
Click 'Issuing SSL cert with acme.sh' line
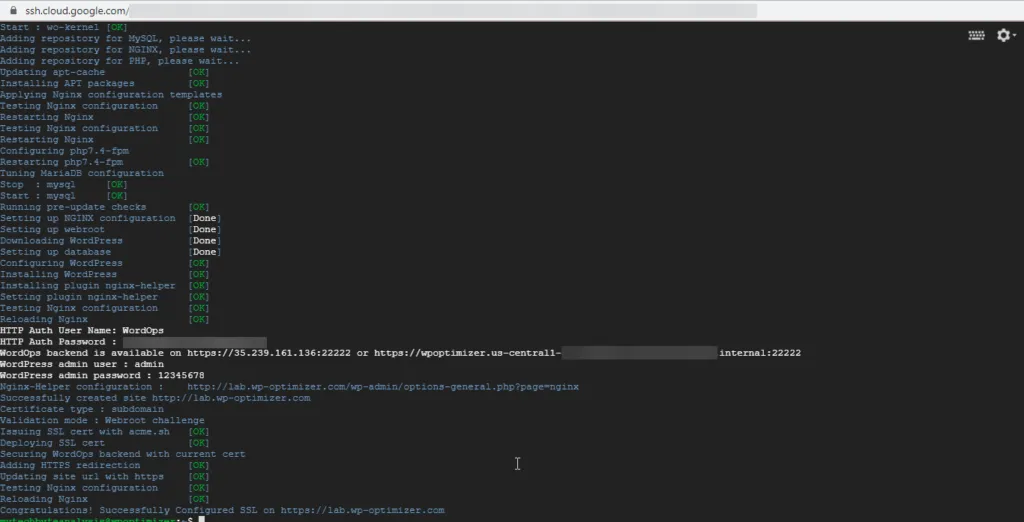[x=104, y=432]
